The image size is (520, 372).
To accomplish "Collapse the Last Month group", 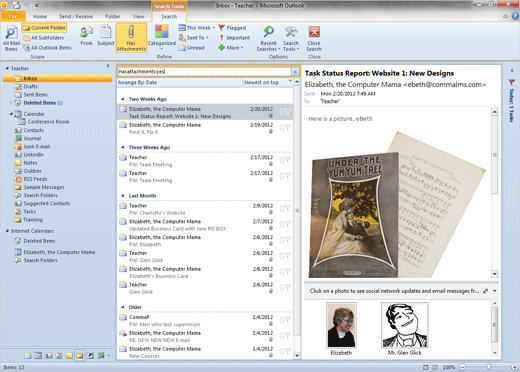I will [x=123, y=196].
